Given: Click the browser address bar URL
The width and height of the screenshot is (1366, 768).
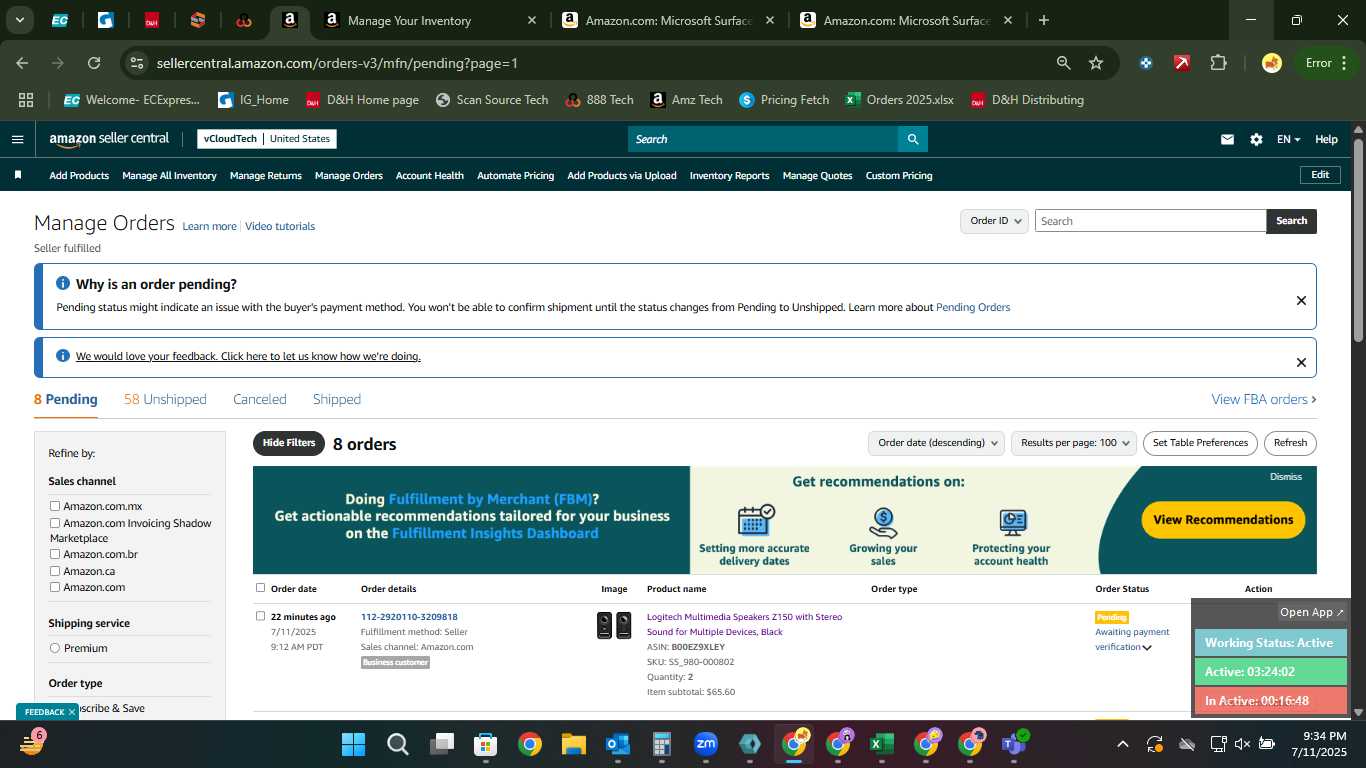Looking at the screenshot, I should (x=337, y=63).
